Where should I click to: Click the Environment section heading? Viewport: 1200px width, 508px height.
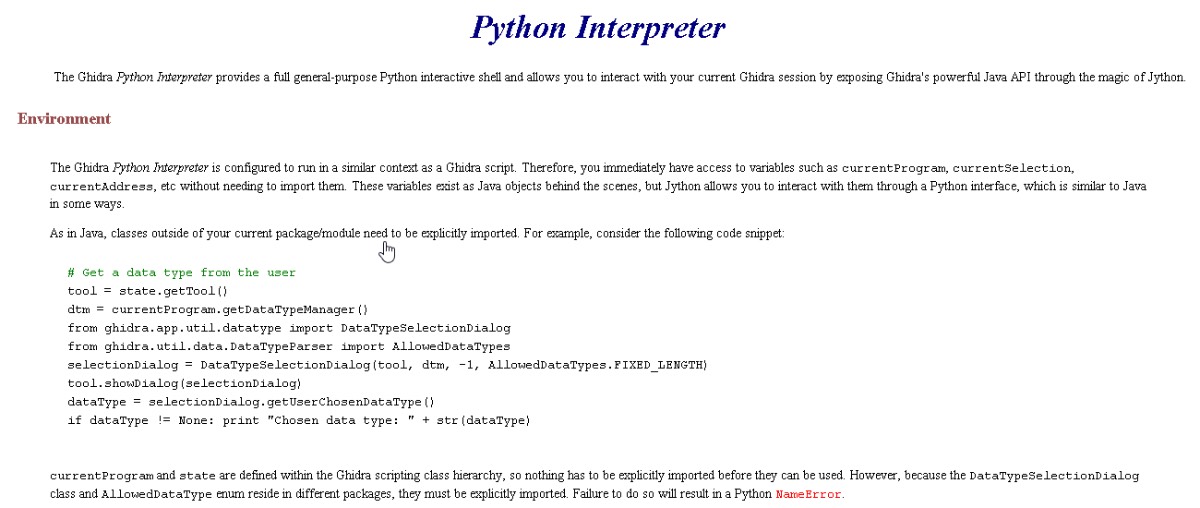[64, 119]
